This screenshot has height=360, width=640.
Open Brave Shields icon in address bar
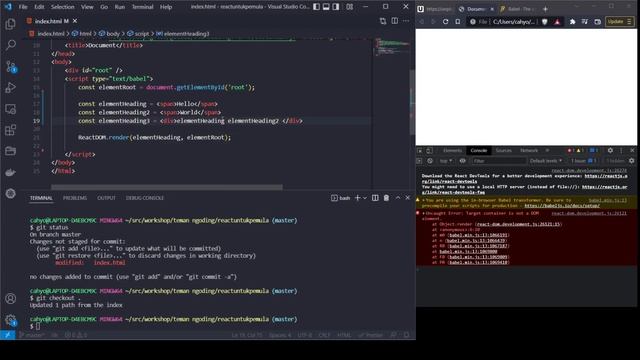544,22
